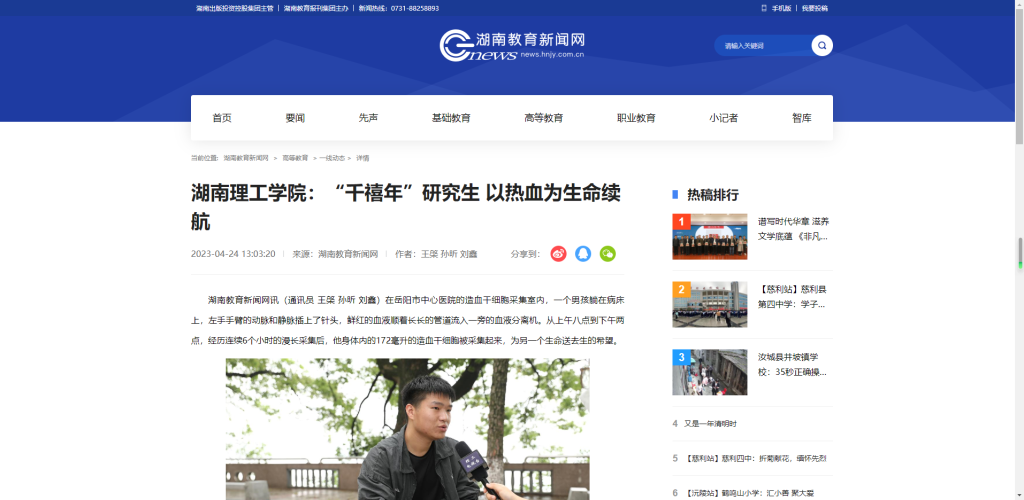Click the search magnifier icon
Screen dimensions: 1024x500
[x=822, y=46]
